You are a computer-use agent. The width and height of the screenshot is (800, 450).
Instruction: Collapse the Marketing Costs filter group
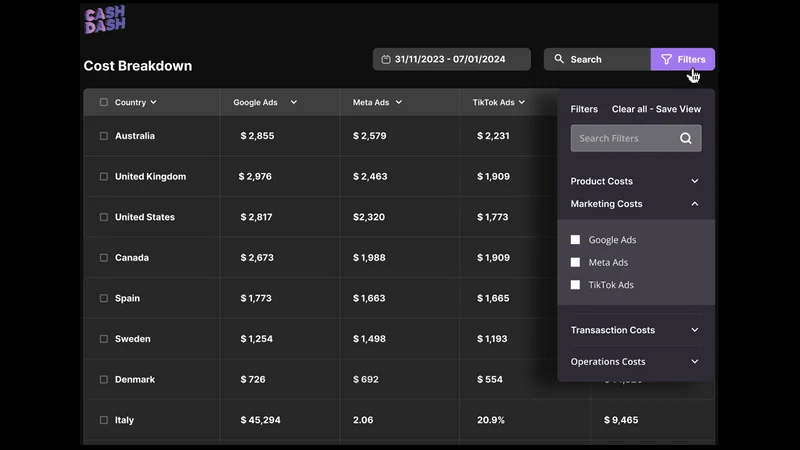636,204
